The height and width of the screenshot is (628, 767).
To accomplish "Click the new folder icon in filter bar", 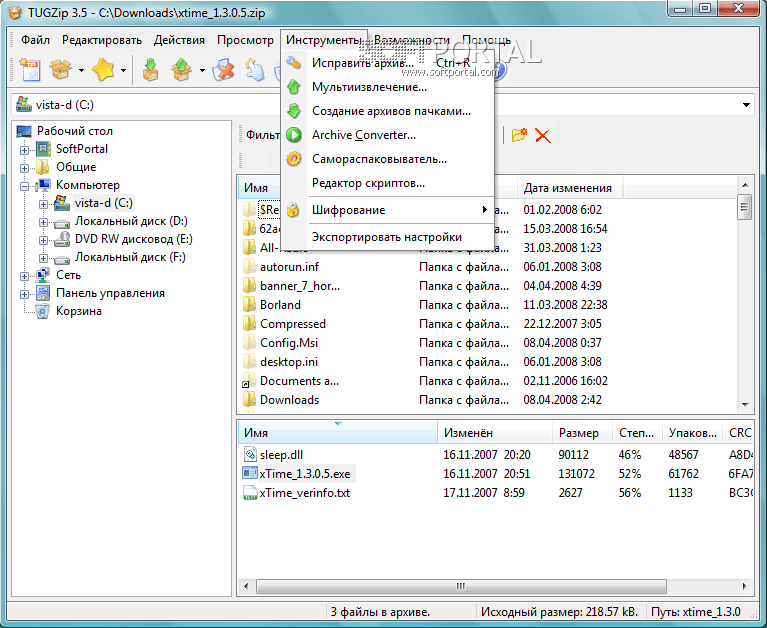I will pyautogui.click(x=519, y=135).
